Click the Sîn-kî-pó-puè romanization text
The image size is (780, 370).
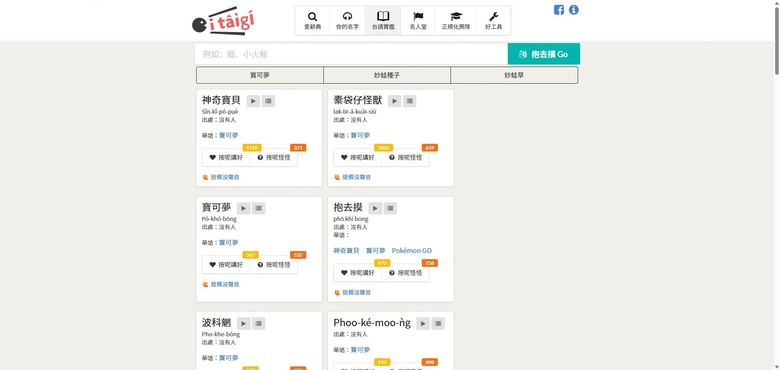[x=220, y=112]
